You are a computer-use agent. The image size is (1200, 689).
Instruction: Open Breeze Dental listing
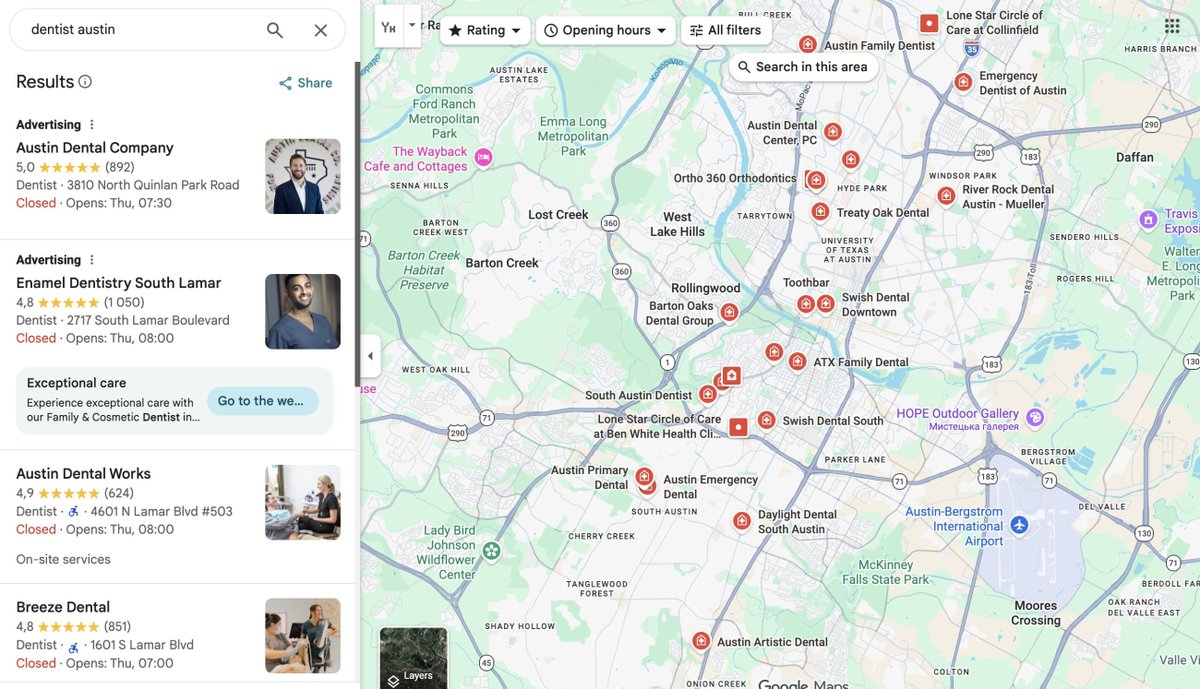click(x=63, y=607)
